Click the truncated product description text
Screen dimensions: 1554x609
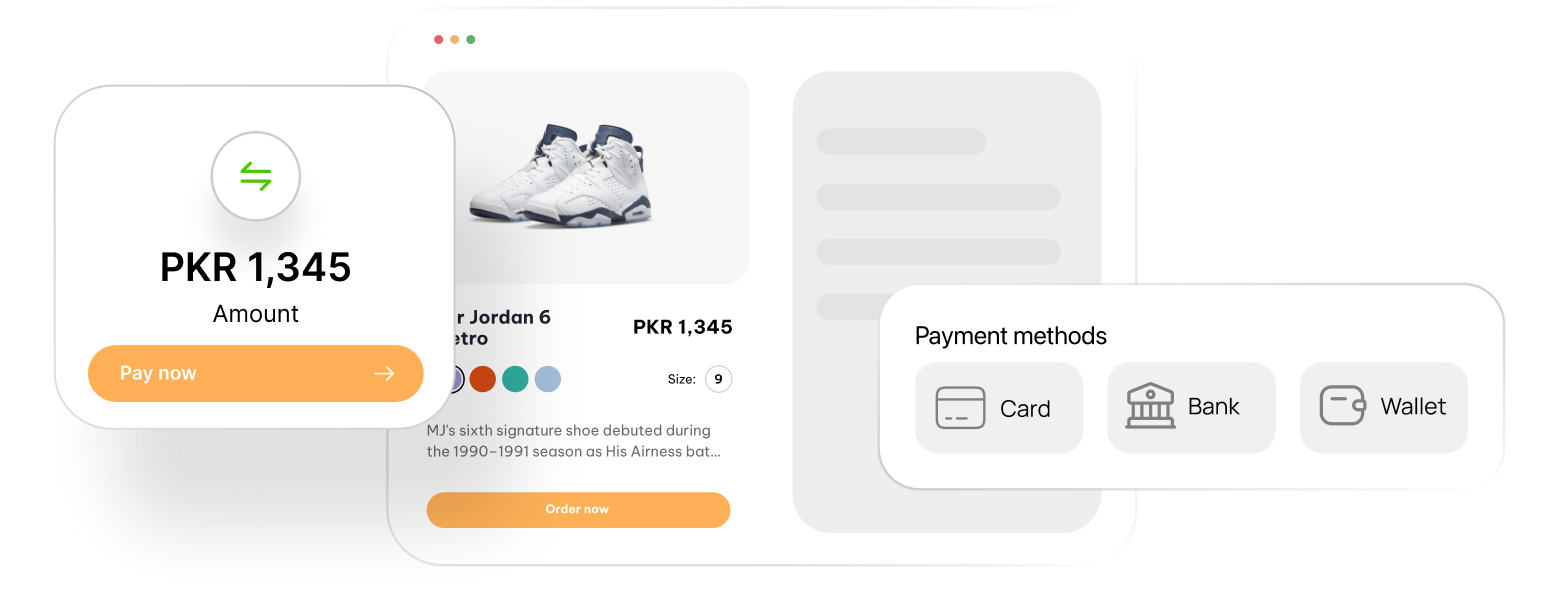(574, 441)
